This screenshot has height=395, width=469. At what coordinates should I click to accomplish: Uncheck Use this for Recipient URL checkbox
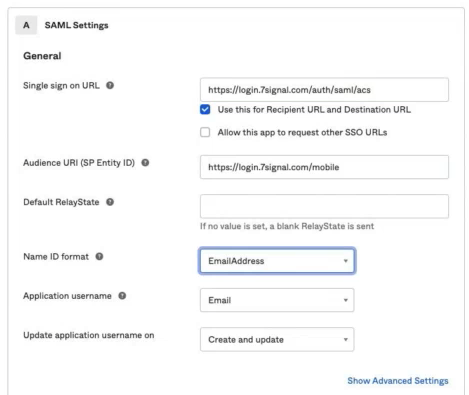(x=205, y=109)
